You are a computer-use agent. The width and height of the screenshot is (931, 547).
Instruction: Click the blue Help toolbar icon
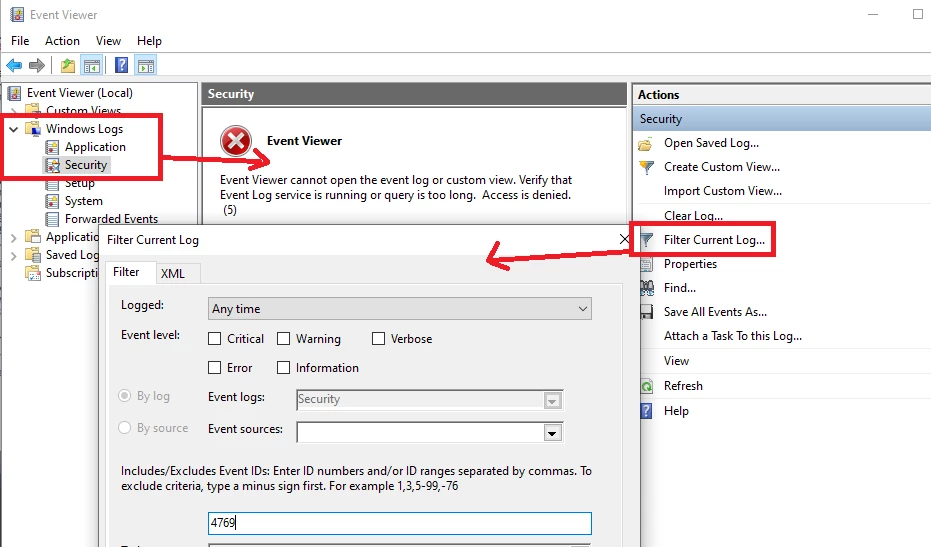(121, 65)
